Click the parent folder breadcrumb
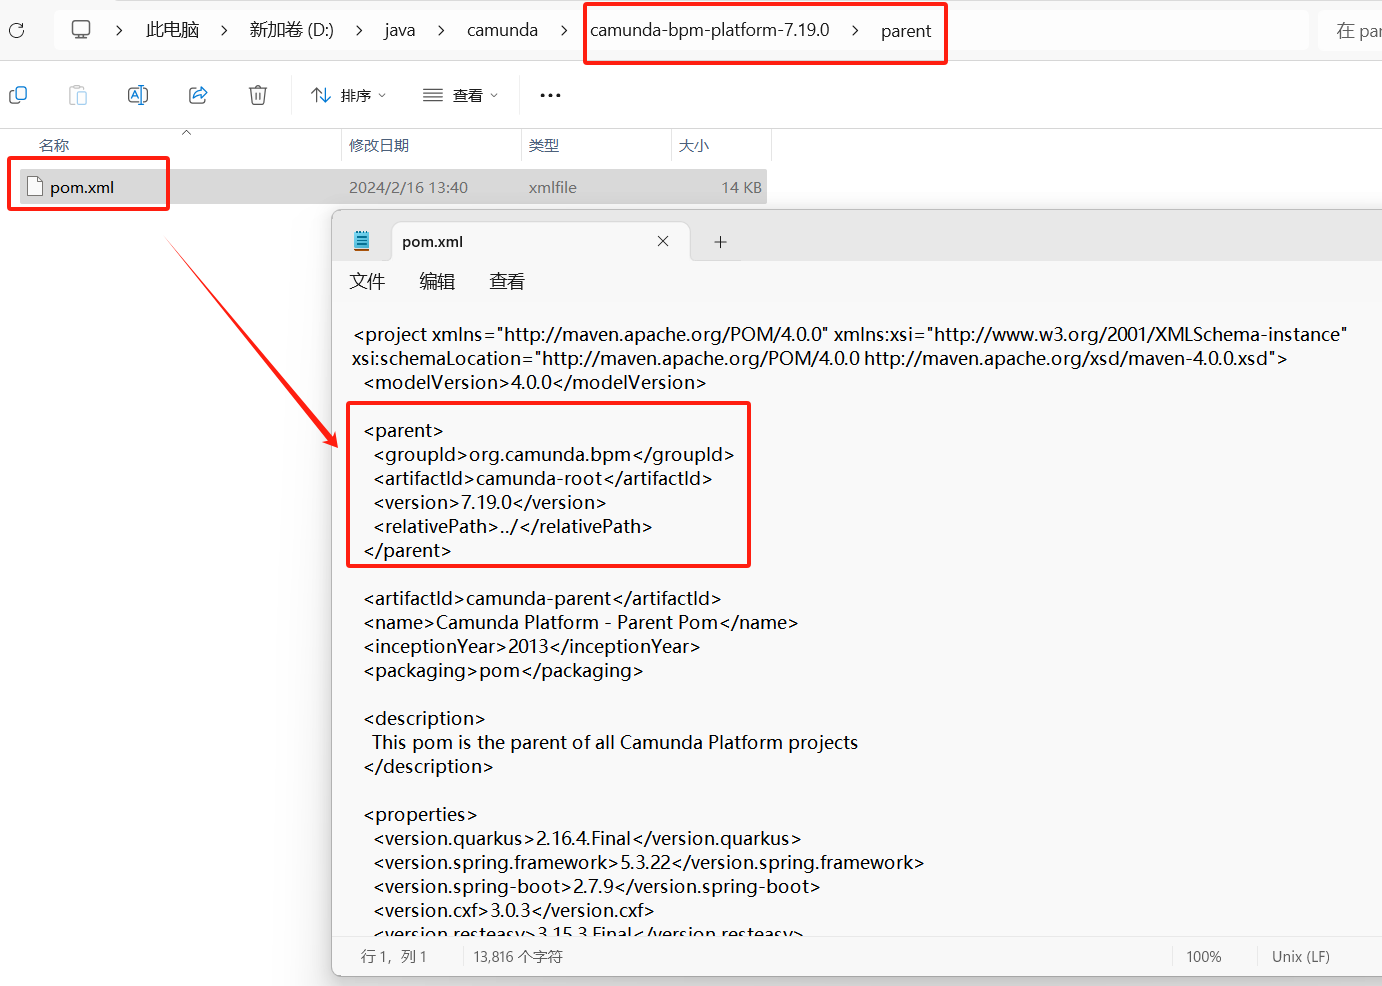Viewport: 1382px width, 986px height. pos(906,31)
